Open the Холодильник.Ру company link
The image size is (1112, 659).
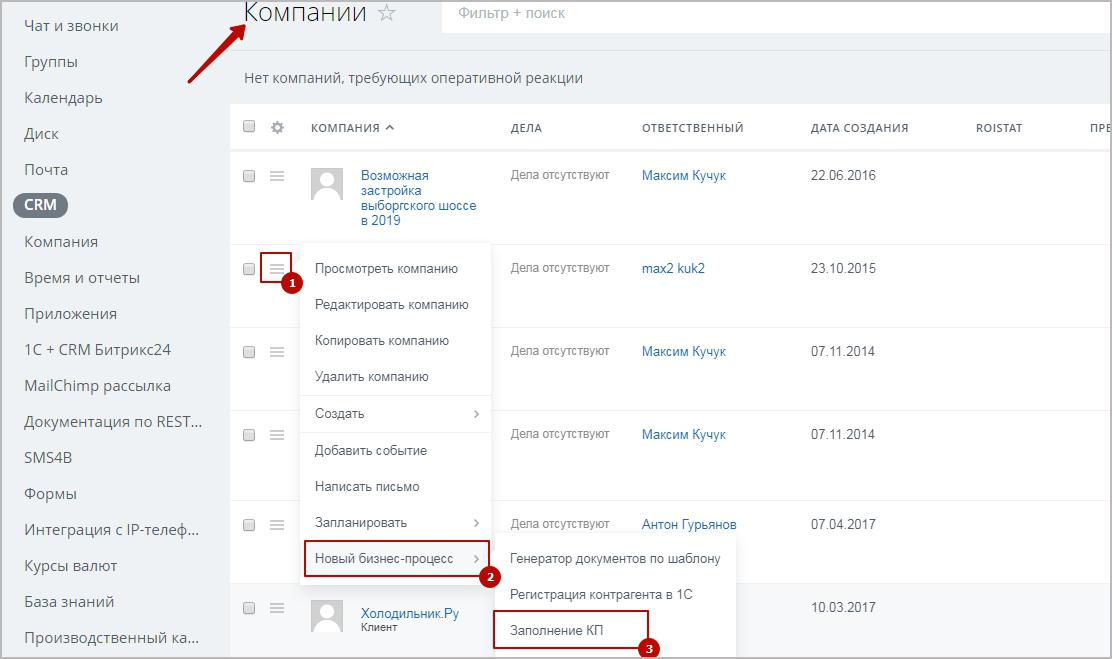(x=409, y=613)
